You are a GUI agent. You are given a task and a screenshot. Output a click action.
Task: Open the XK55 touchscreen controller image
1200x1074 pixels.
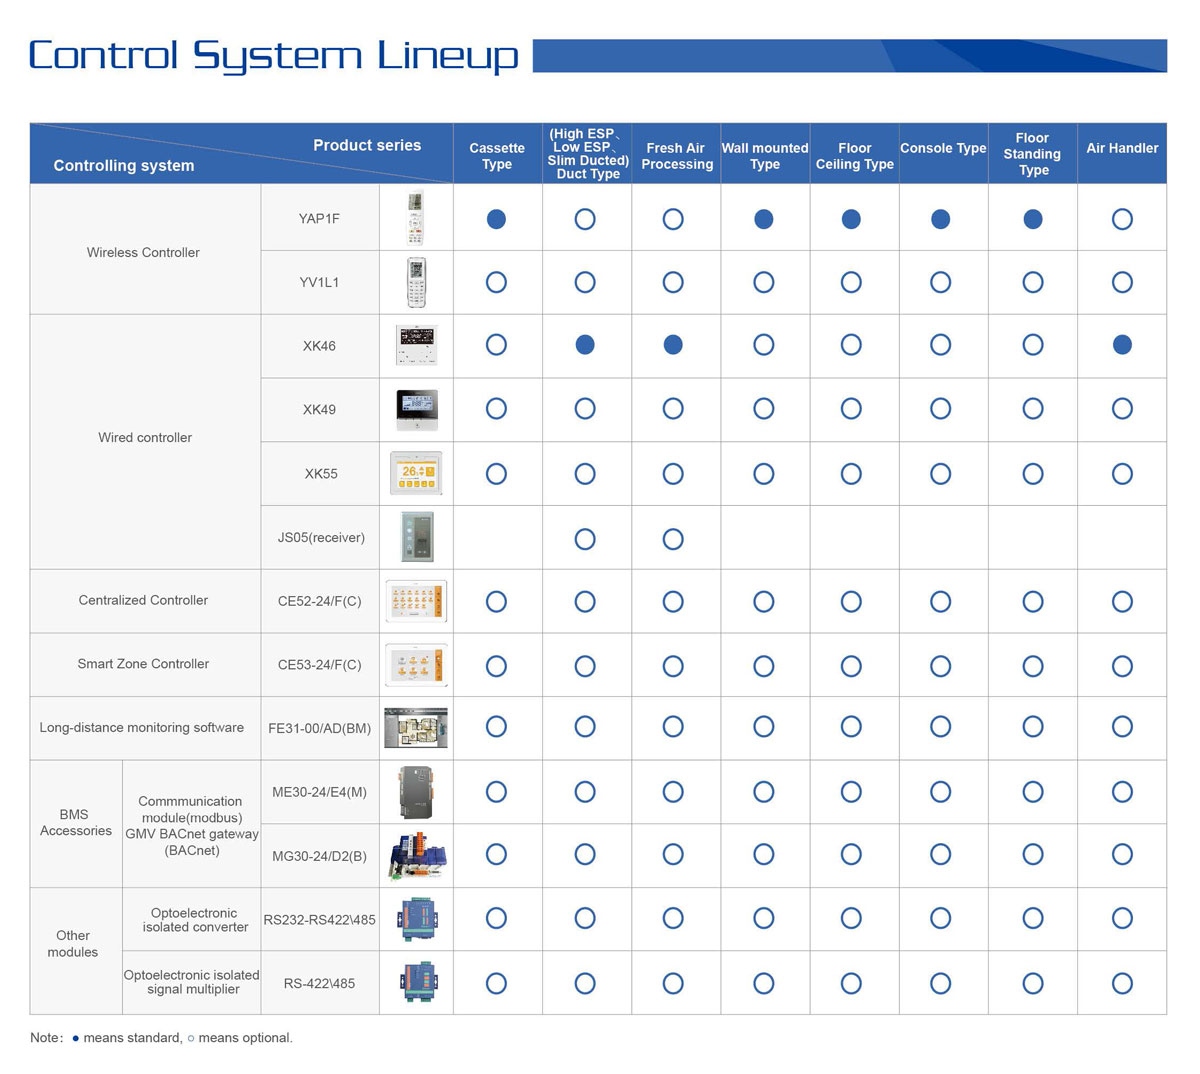[x=416, y=473]
